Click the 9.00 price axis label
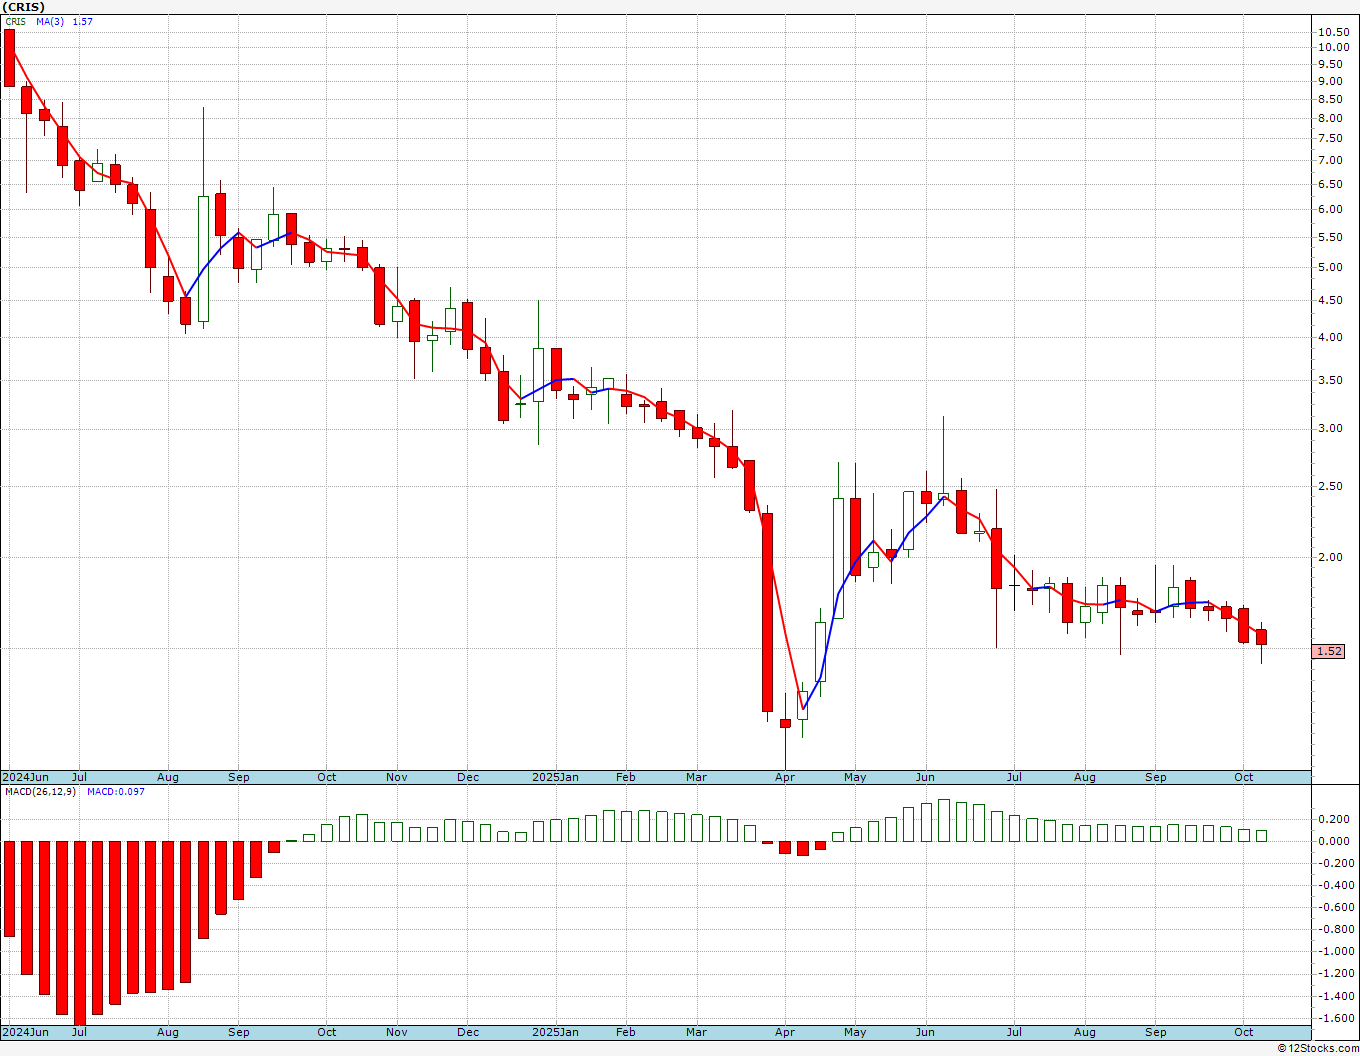The image size is (1360, 1056). pos(1330,81)
